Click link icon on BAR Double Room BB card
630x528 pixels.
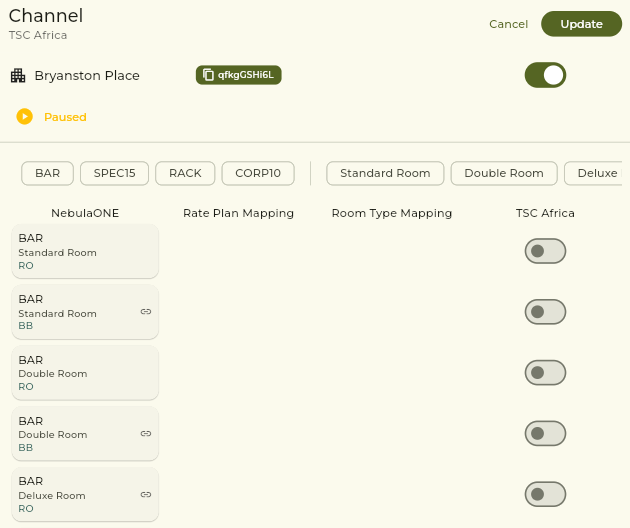(146, 433)
